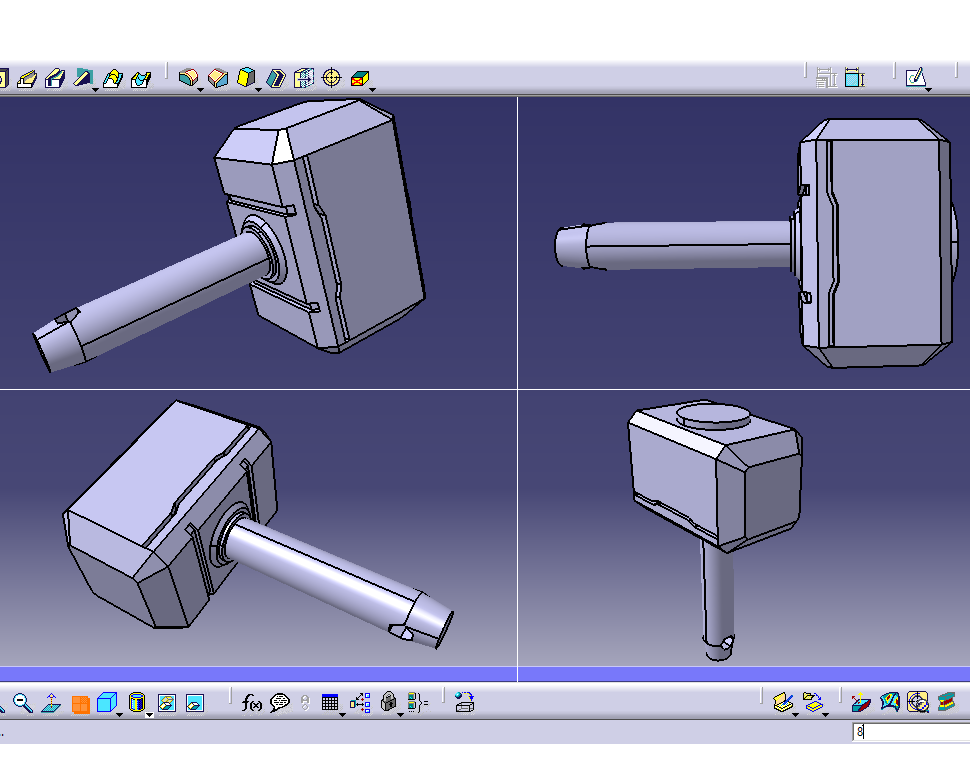Open the Sketch tool

(x=914, y=78)
